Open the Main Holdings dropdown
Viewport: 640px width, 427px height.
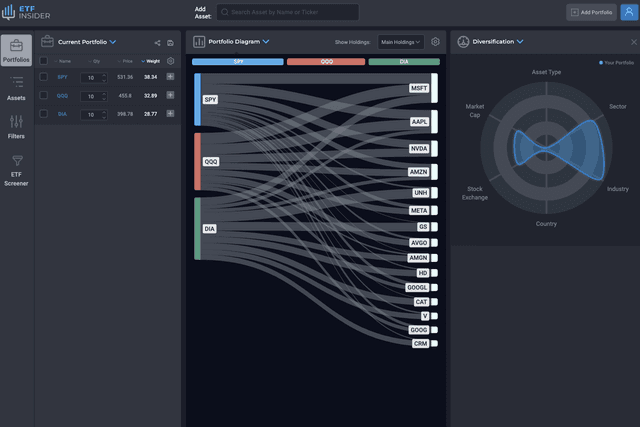(400, 42)
